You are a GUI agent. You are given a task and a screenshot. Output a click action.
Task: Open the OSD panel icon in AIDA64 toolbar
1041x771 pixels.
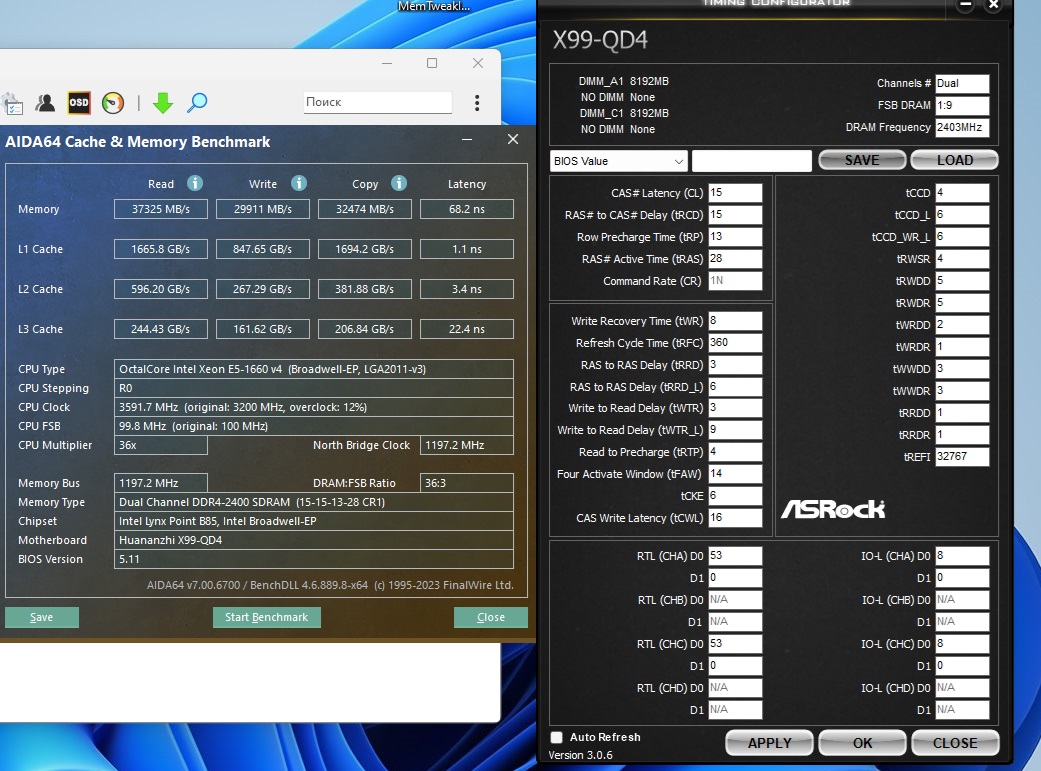point(79,102)
